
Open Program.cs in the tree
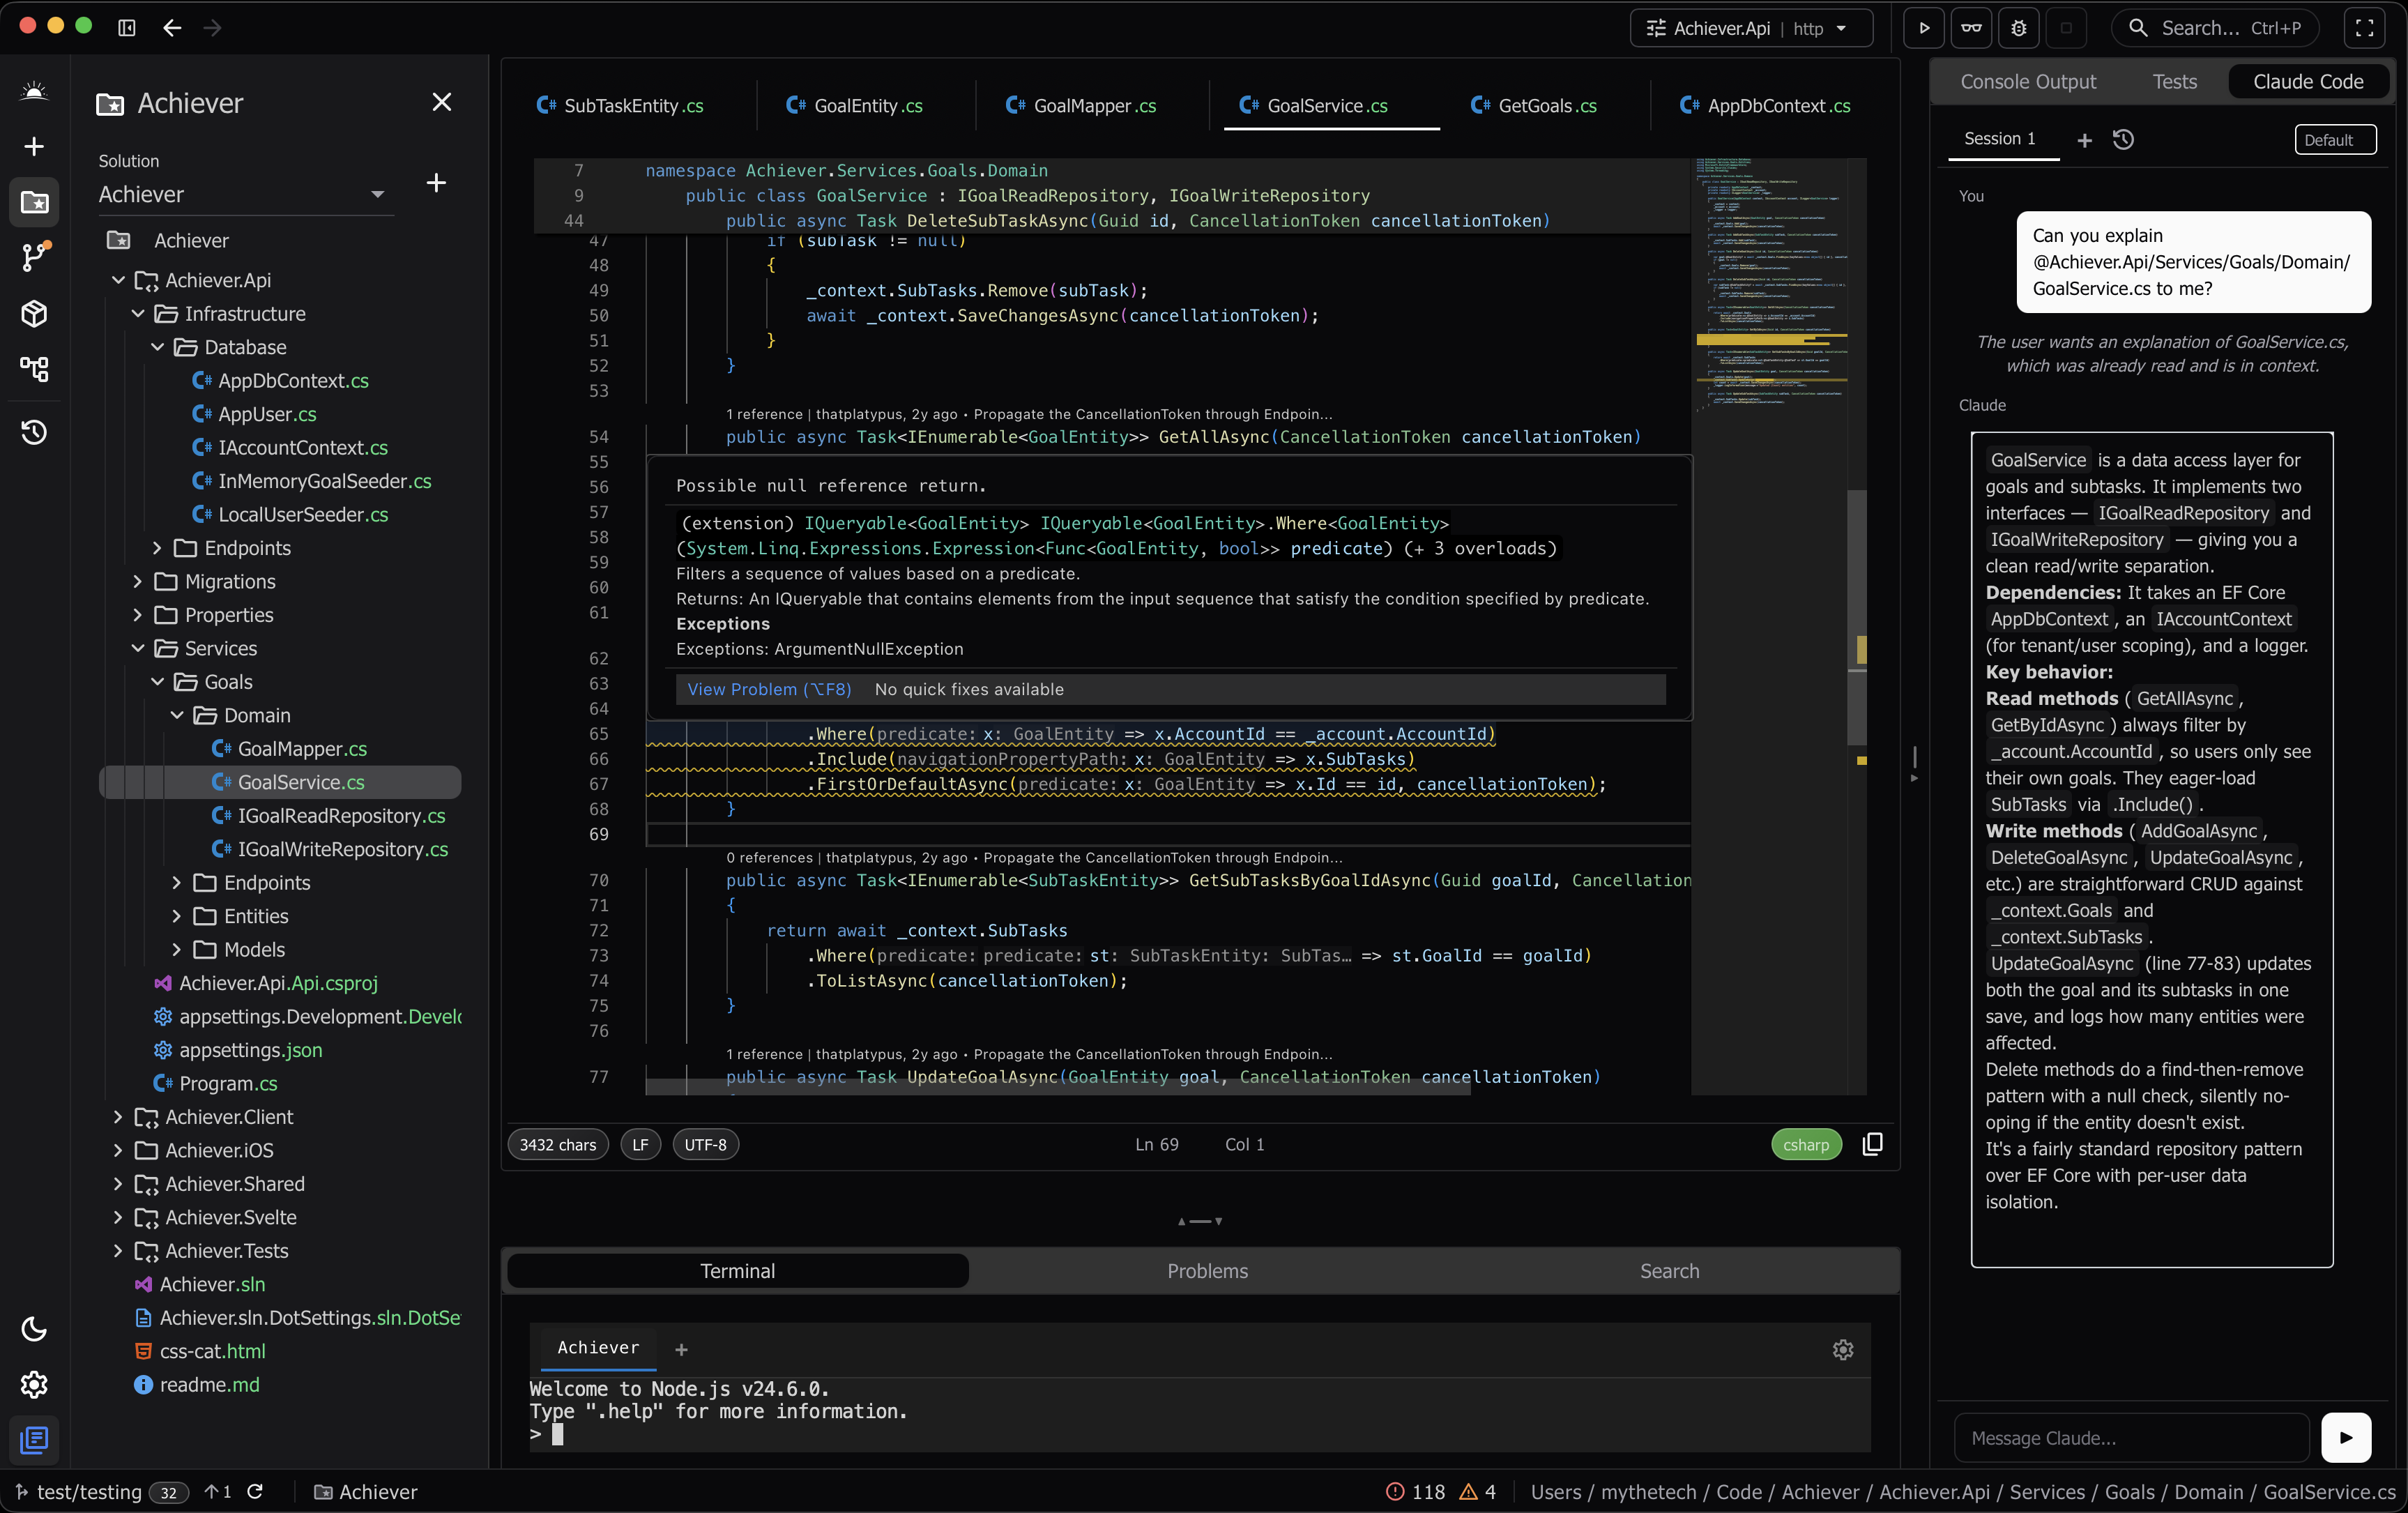tap(215, 1083)
